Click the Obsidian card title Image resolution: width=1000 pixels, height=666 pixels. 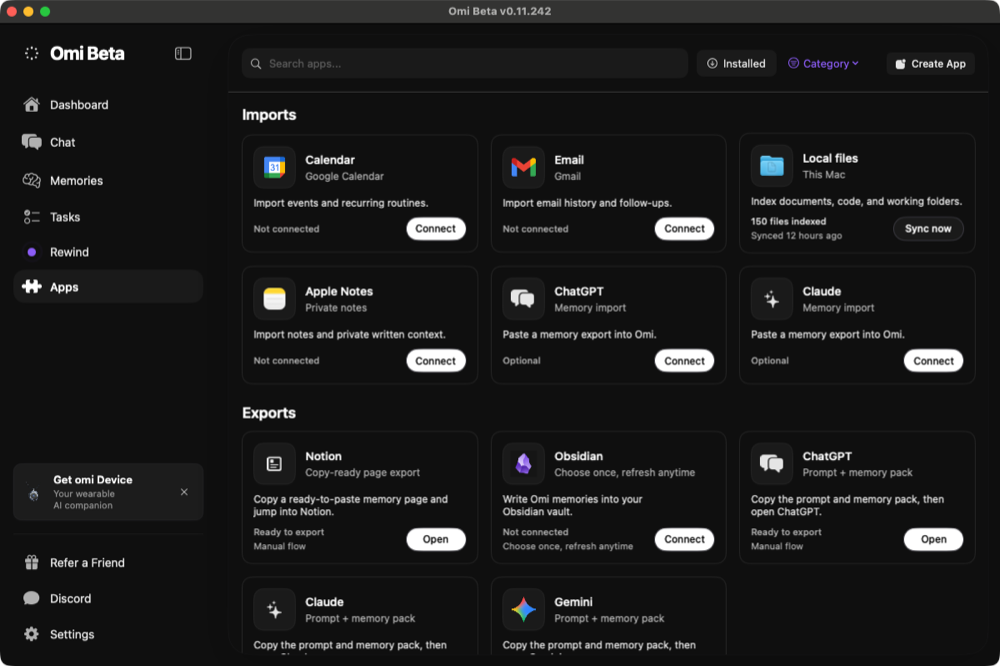[578, 456]
